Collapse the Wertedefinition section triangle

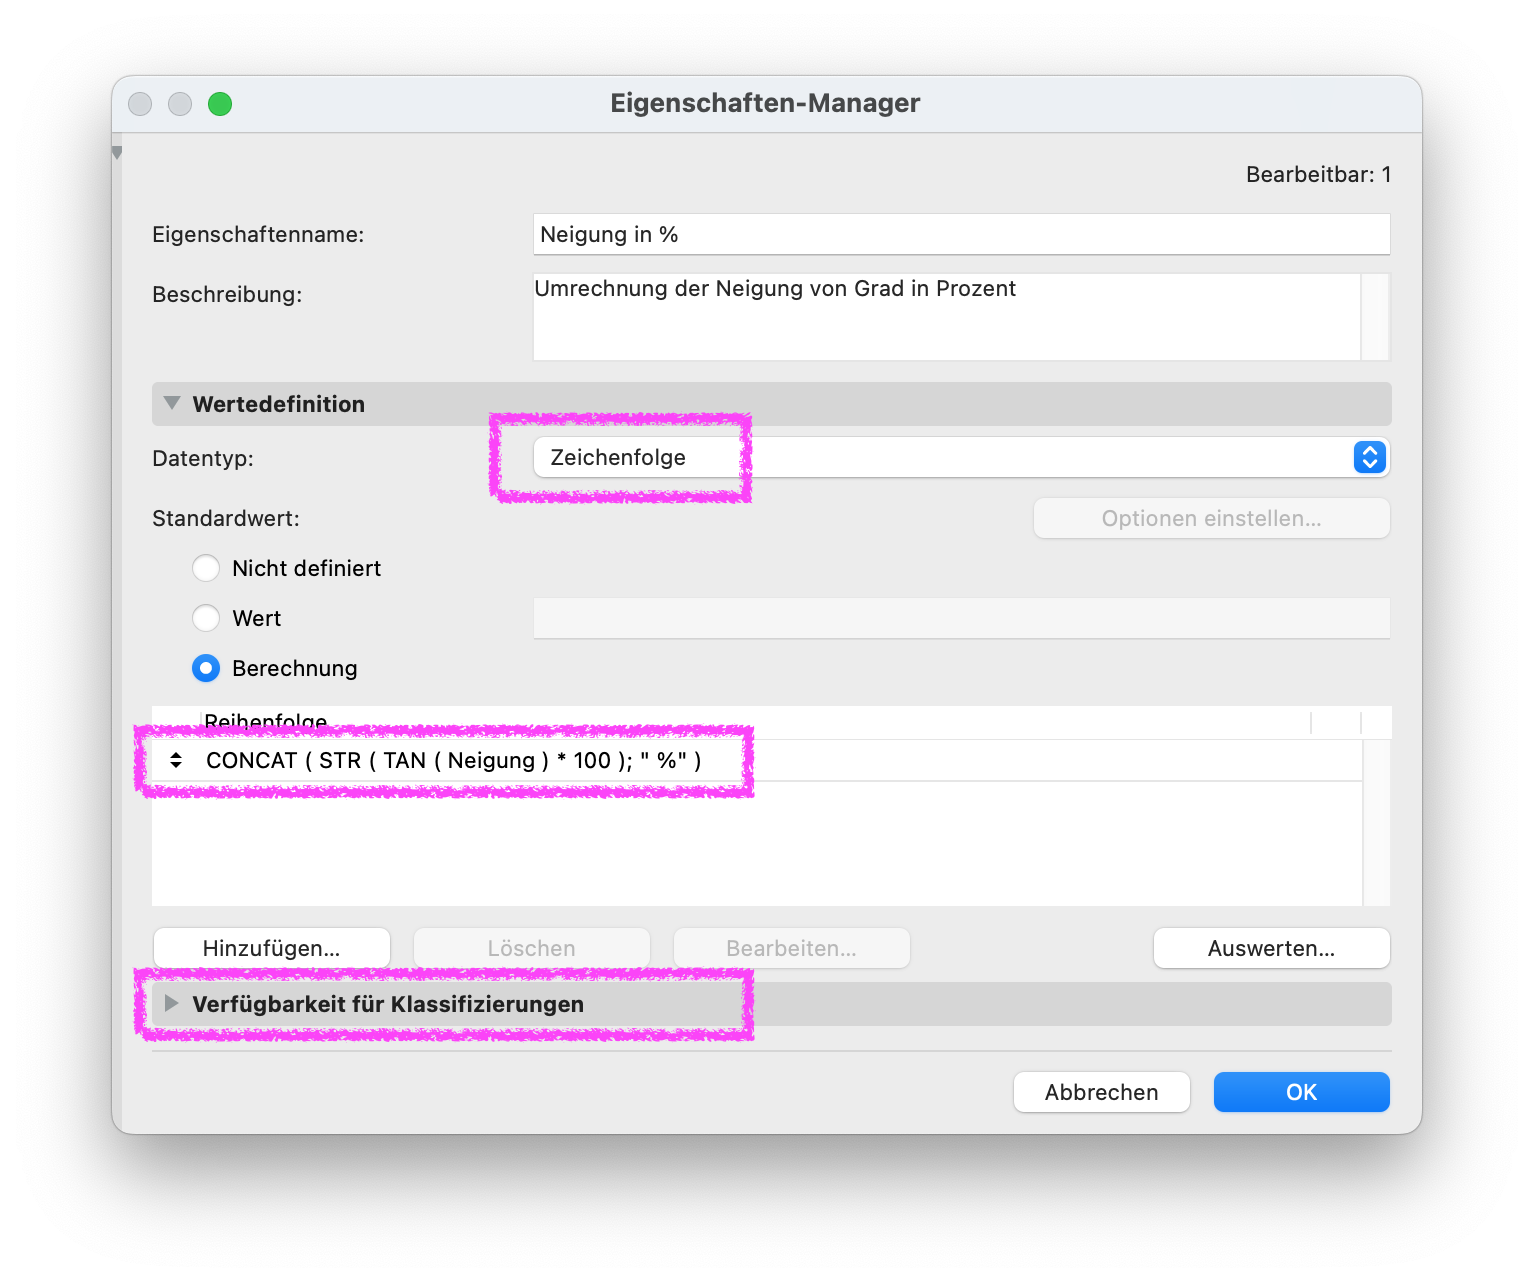[x=172, y=403]
